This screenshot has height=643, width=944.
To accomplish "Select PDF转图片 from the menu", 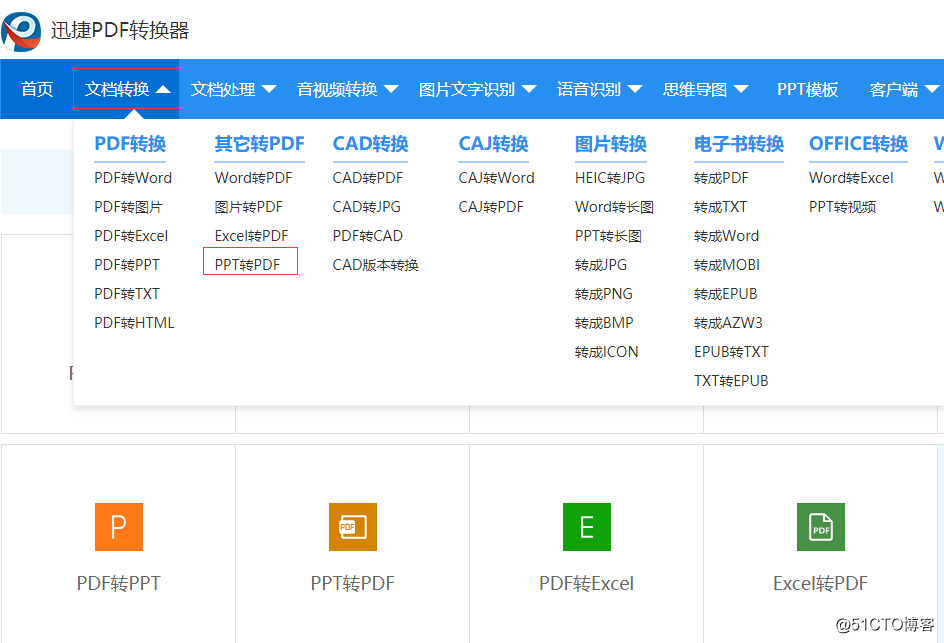I will pos(128,207).
